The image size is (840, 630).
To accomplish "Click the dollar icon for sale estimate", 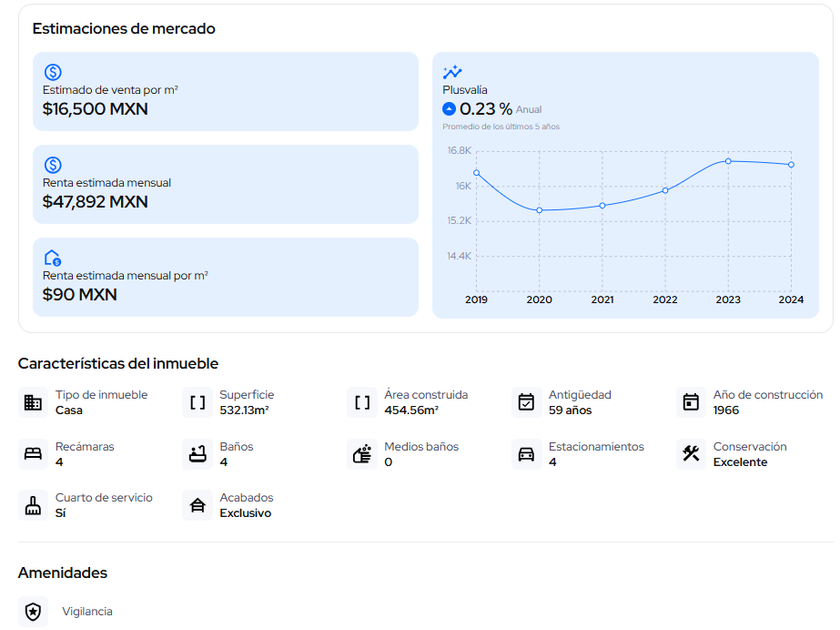I will point(53,72).
